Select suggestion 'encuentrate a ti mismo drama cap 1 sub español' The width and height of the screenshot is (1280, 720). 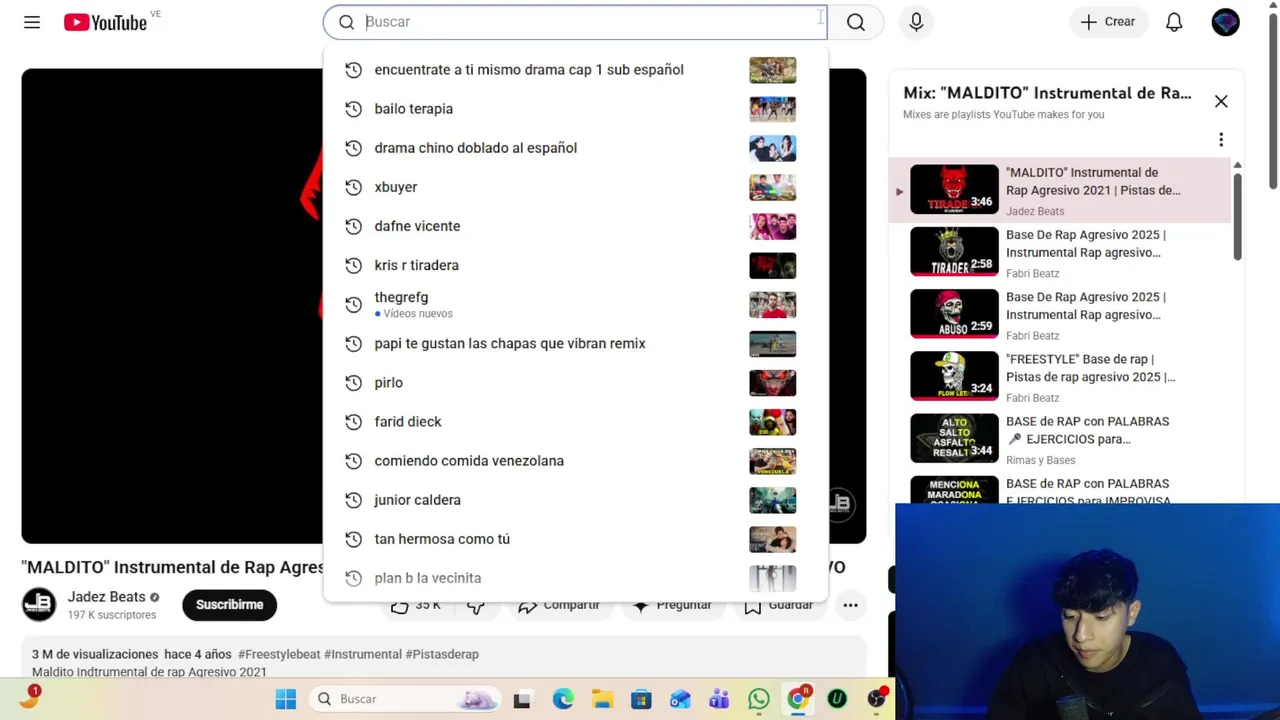[575, 70]
